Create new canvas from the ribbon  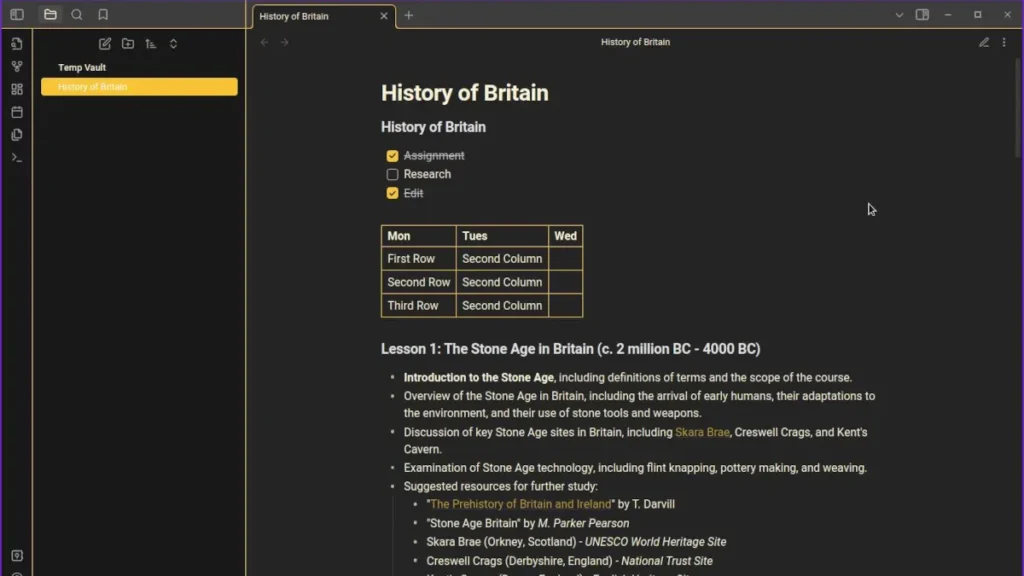pos(17,89)
